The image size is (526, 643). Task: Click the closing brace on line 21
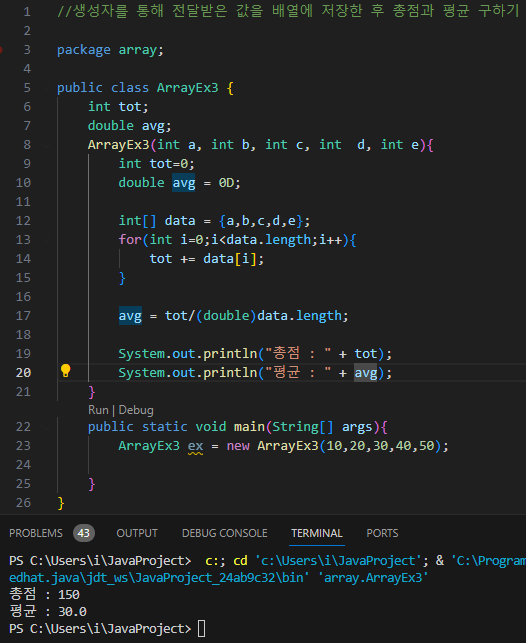click(x=92, y=392)
